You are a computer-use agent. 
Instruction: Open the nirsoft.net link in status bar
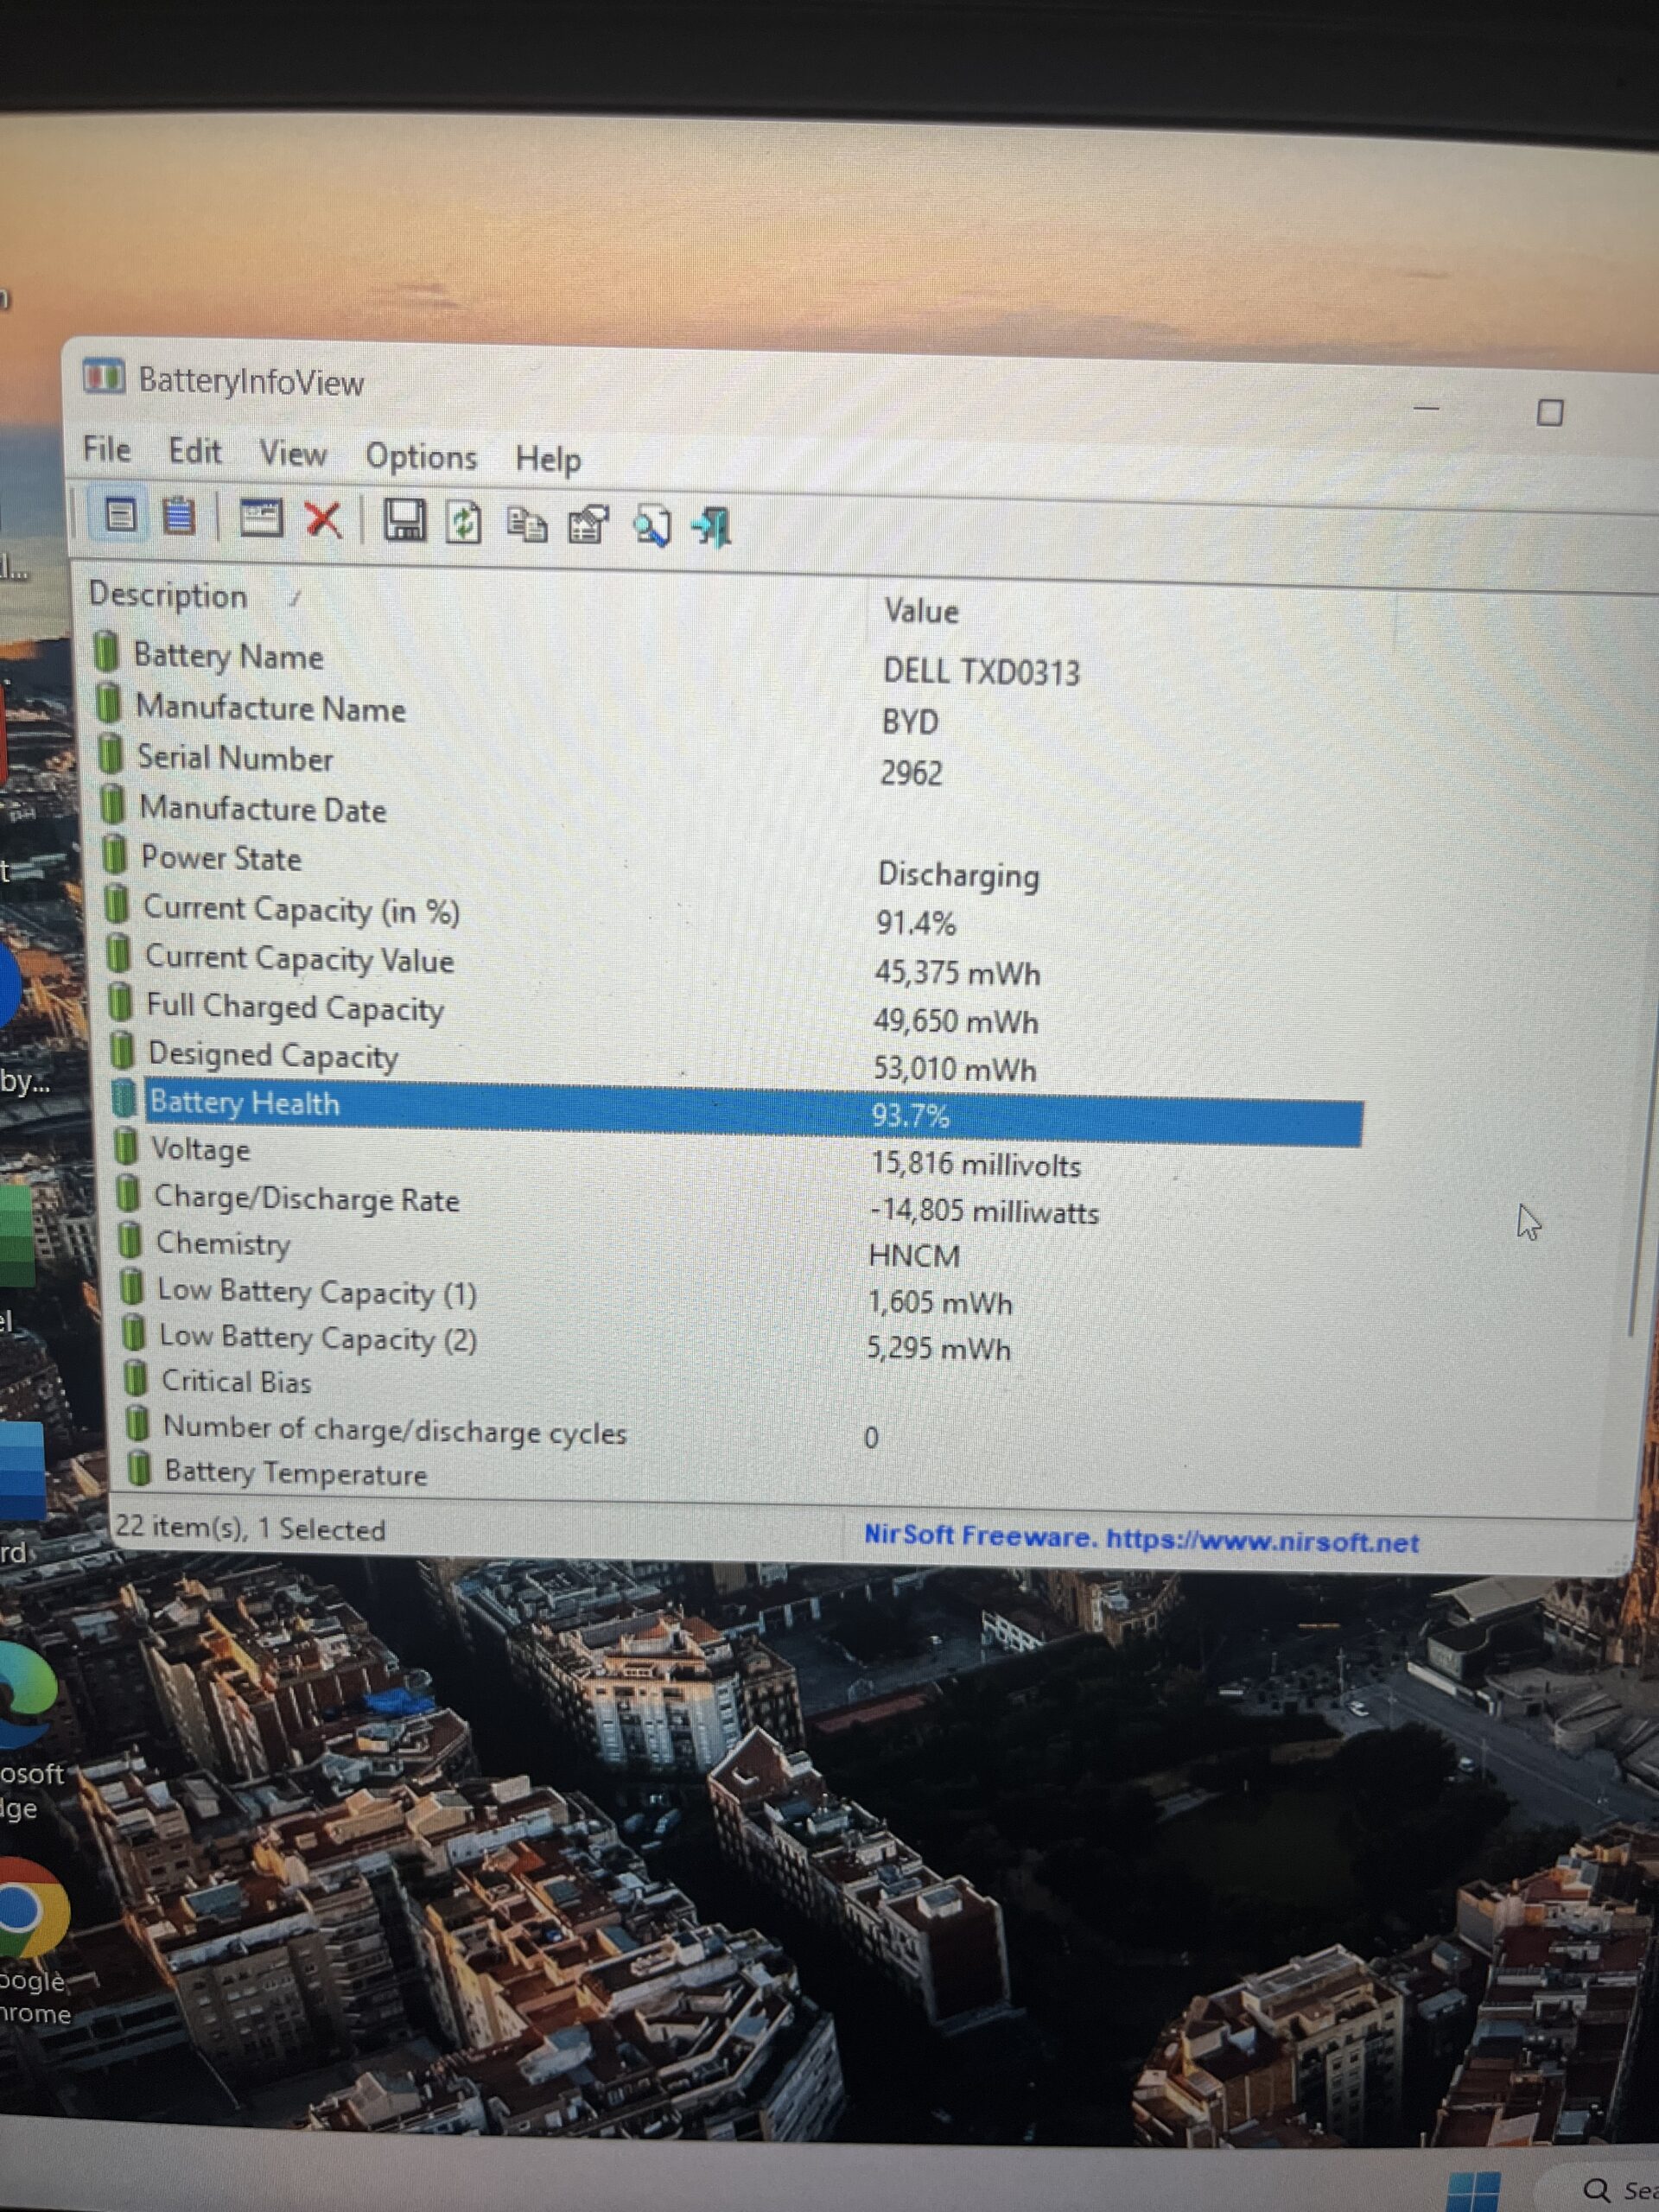coord(1262,1541)
